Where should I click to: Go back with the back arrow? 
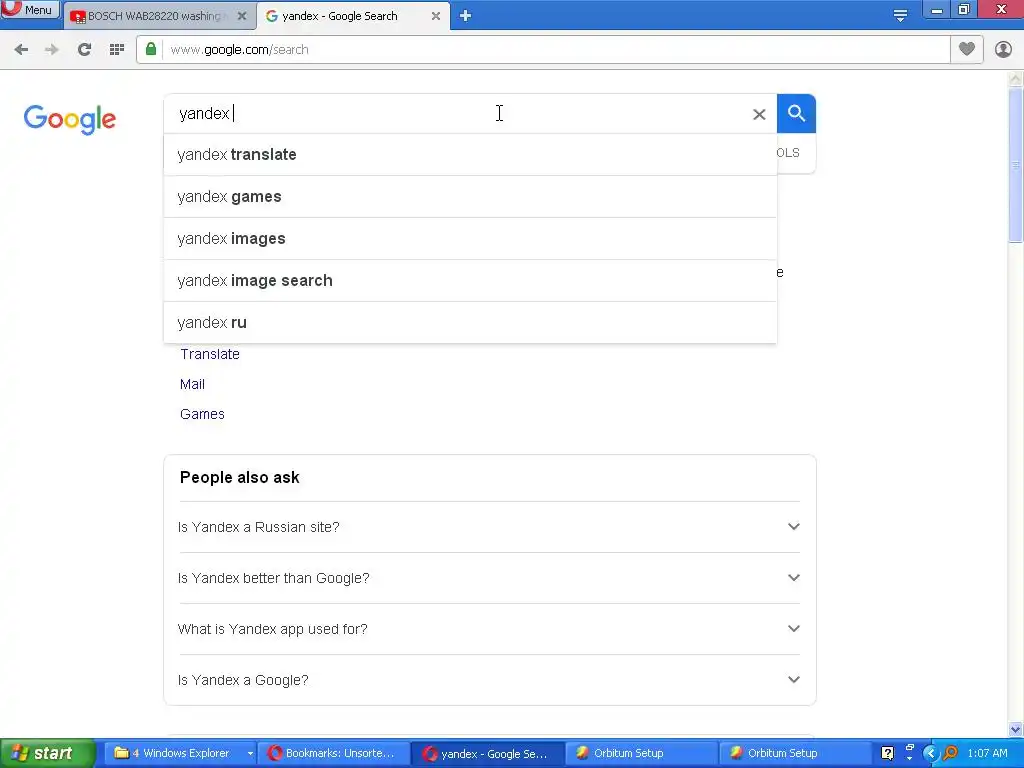click(x=21, y=50)
